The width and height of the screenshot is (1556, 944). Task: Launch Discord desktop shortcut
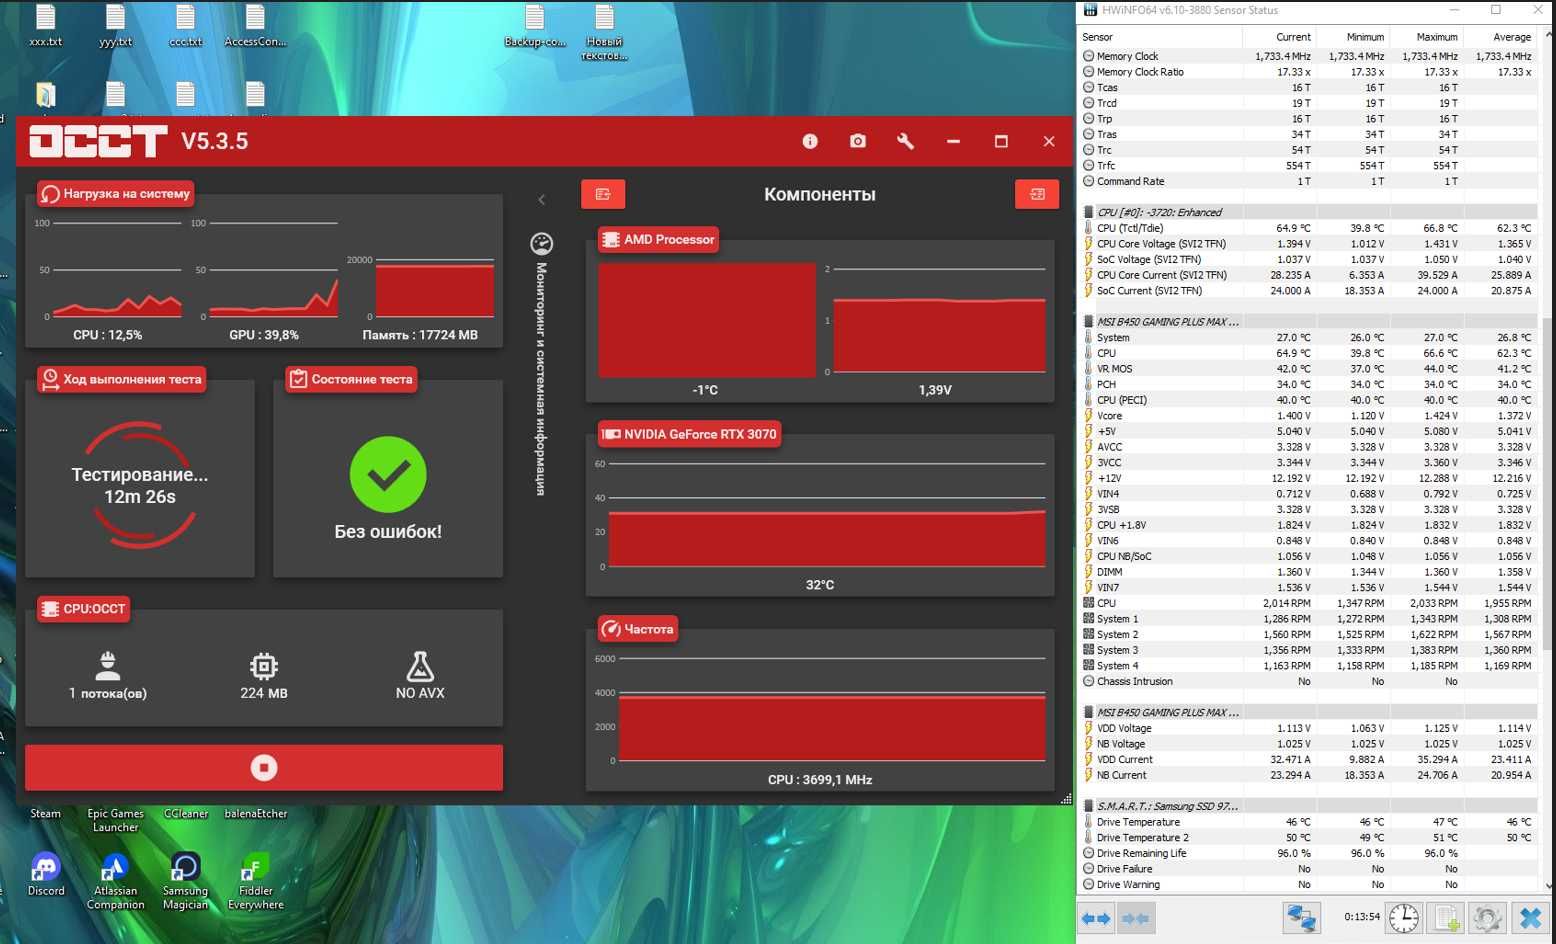click(46, 874)
